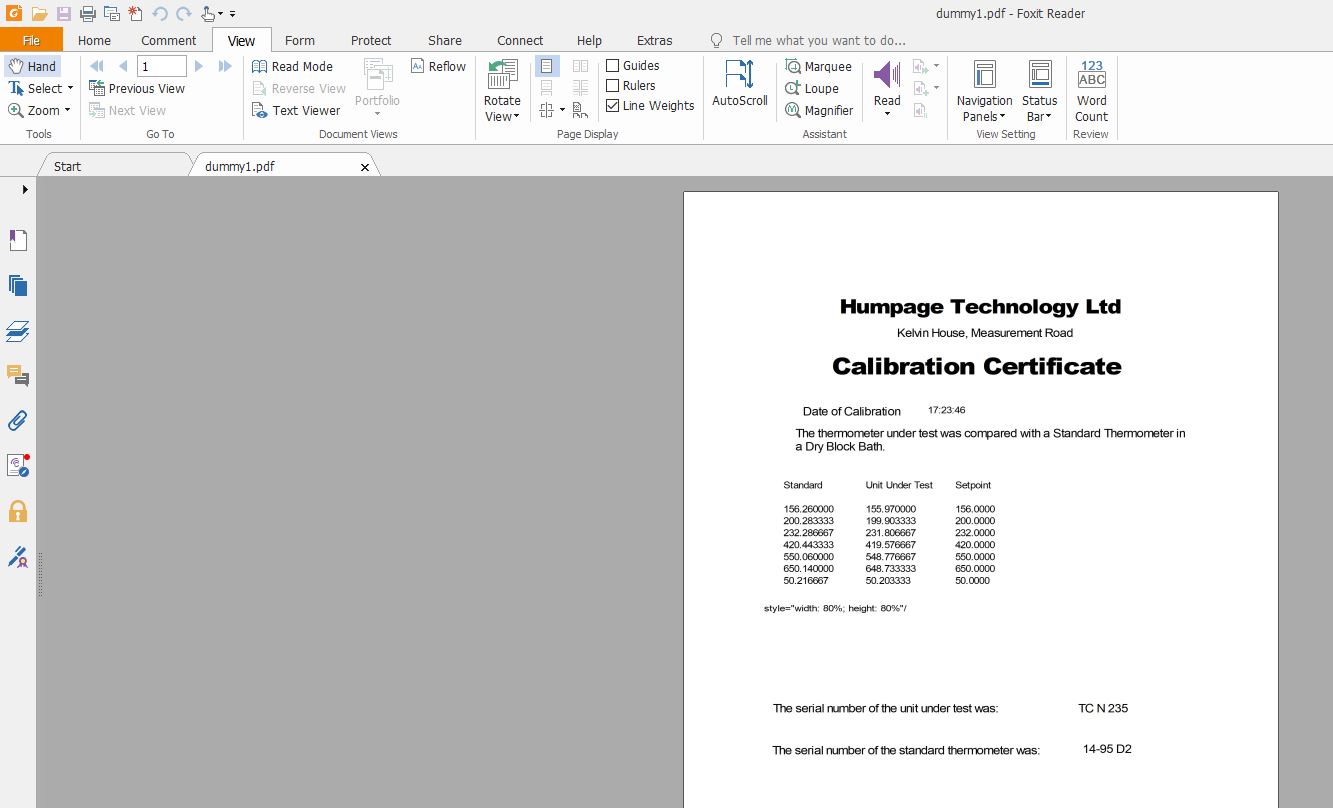Viewport: 1333px width, 808px height.
Task: Expand the Select tool dropdown
Action: click(70, 88)
